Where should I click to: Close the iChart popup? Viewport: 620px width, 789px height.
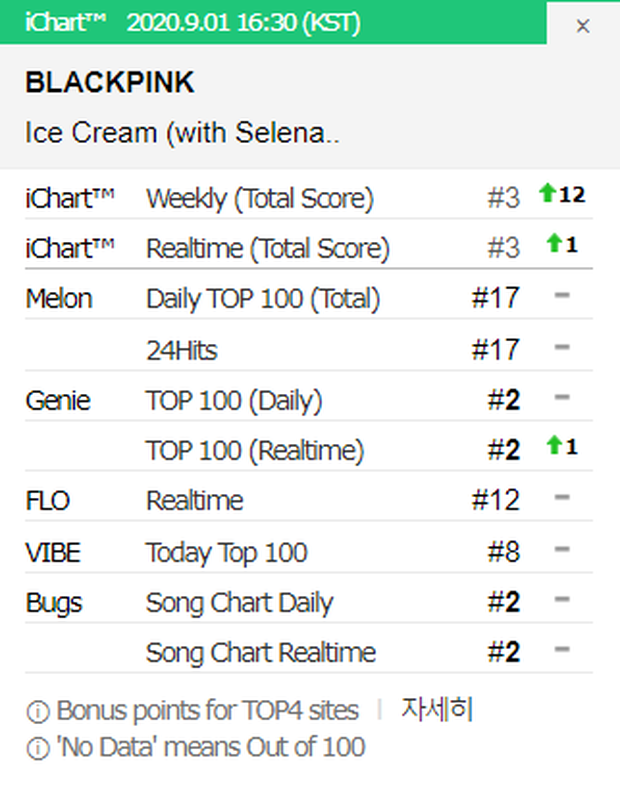(x=583, y=26)
